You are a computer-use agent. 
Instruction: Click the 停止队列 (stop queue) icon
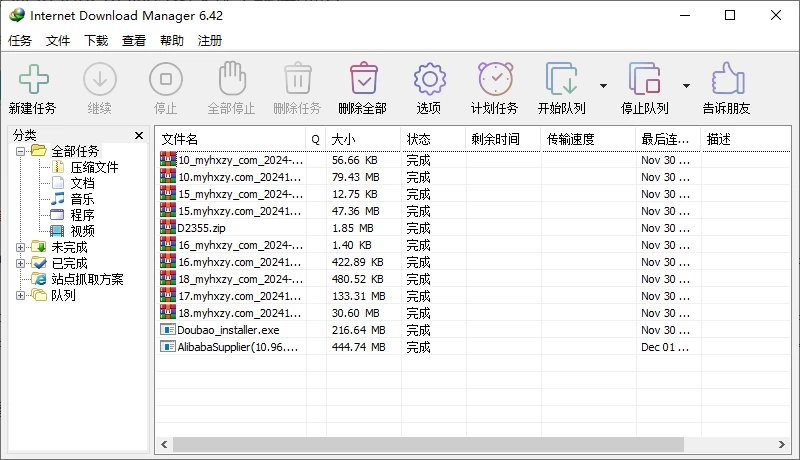coord(644,80)
